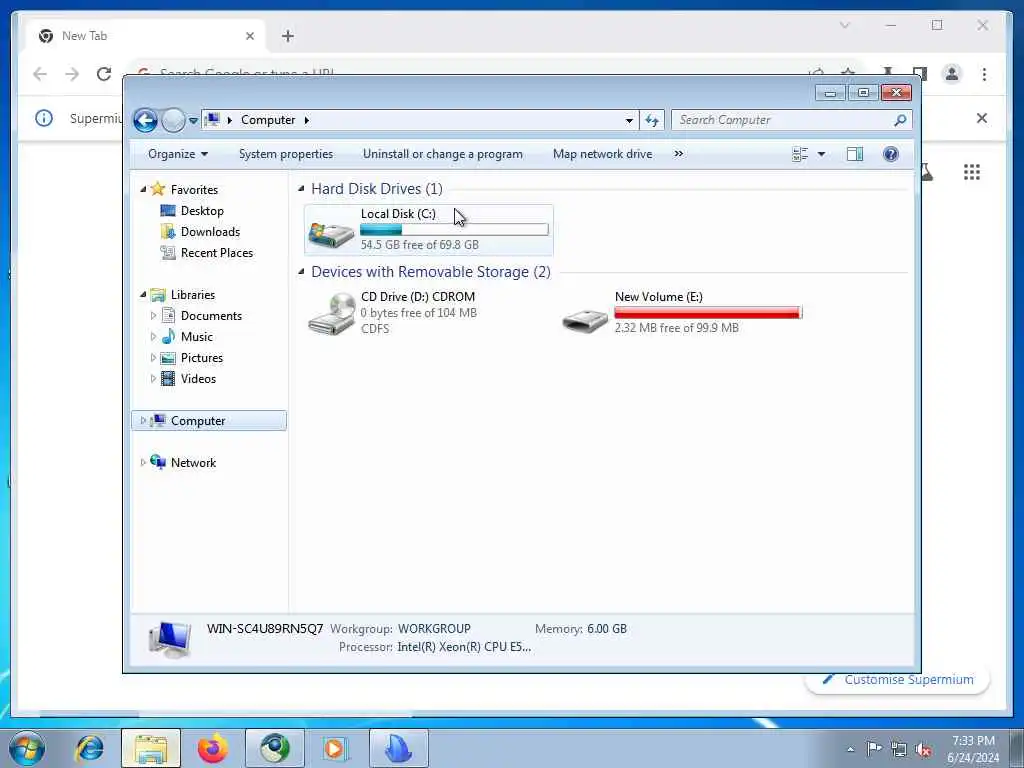Open Firefox from the taskbar
Image resolution: width=1024 pixels, height=768 pixels.
pos(213,748)
